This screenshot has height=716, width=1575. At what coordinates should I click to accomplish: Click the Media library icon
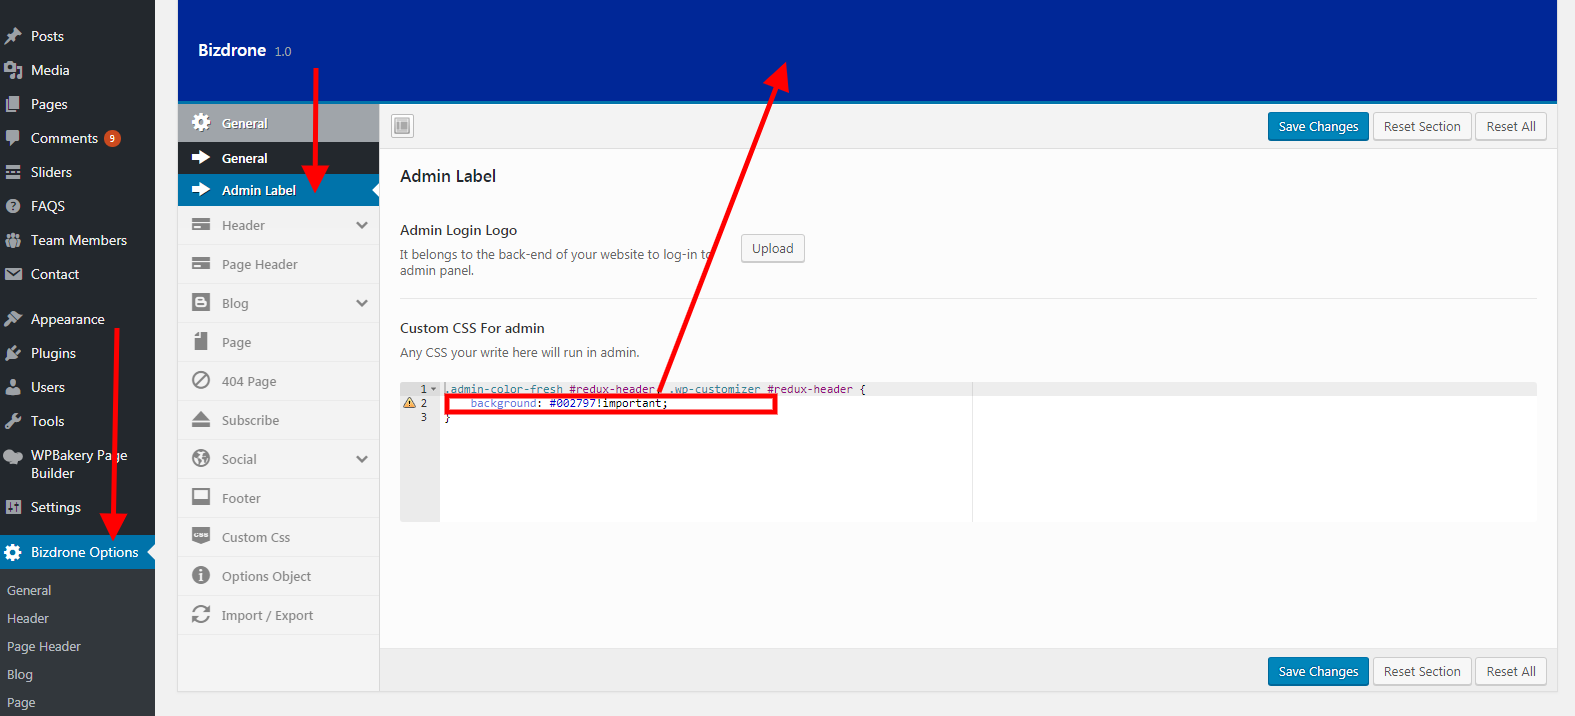point(13,70)
